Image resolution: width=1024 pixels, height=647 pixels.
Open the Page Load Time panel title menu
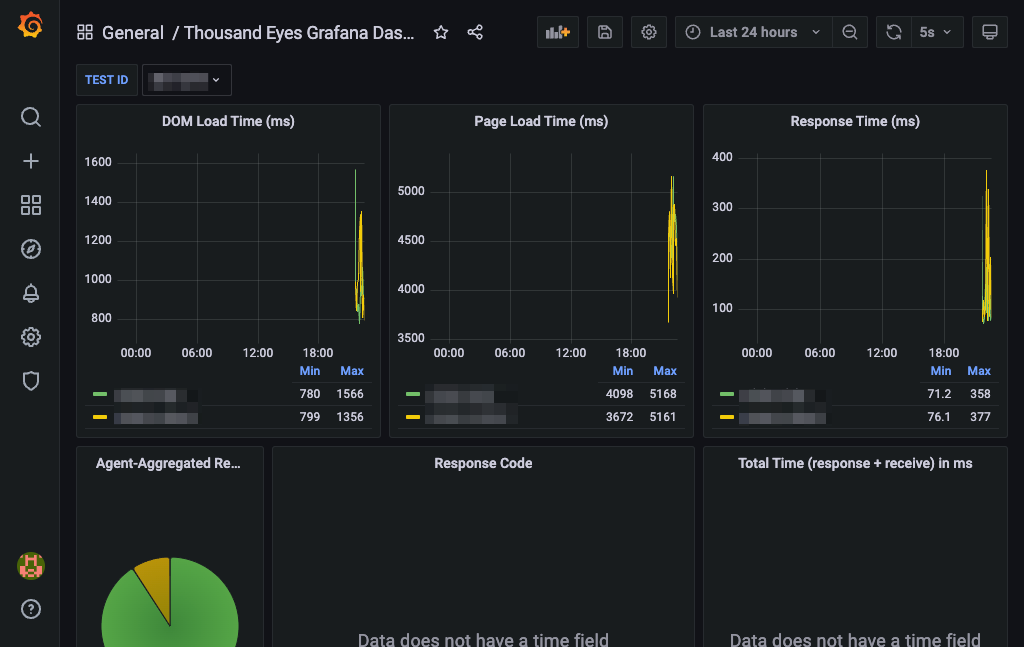pyautogui.click(x=541, y=121)
